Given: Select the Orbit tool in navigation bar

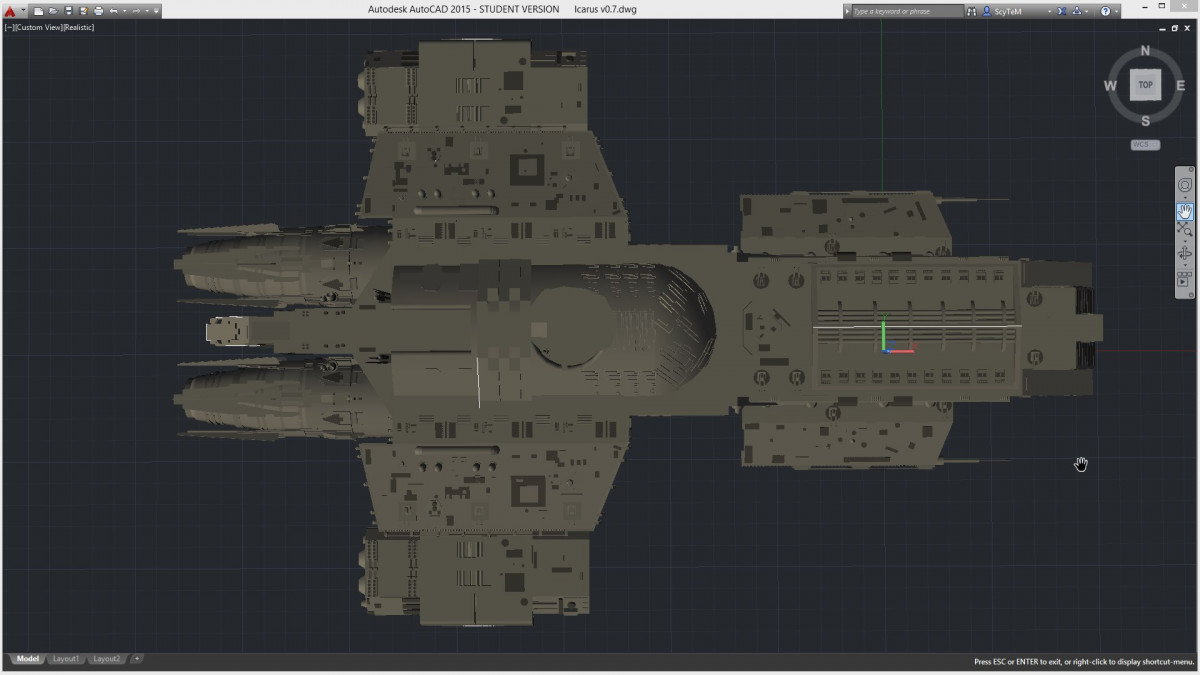Looking at the screenshot, I should tap(1185, 254).
